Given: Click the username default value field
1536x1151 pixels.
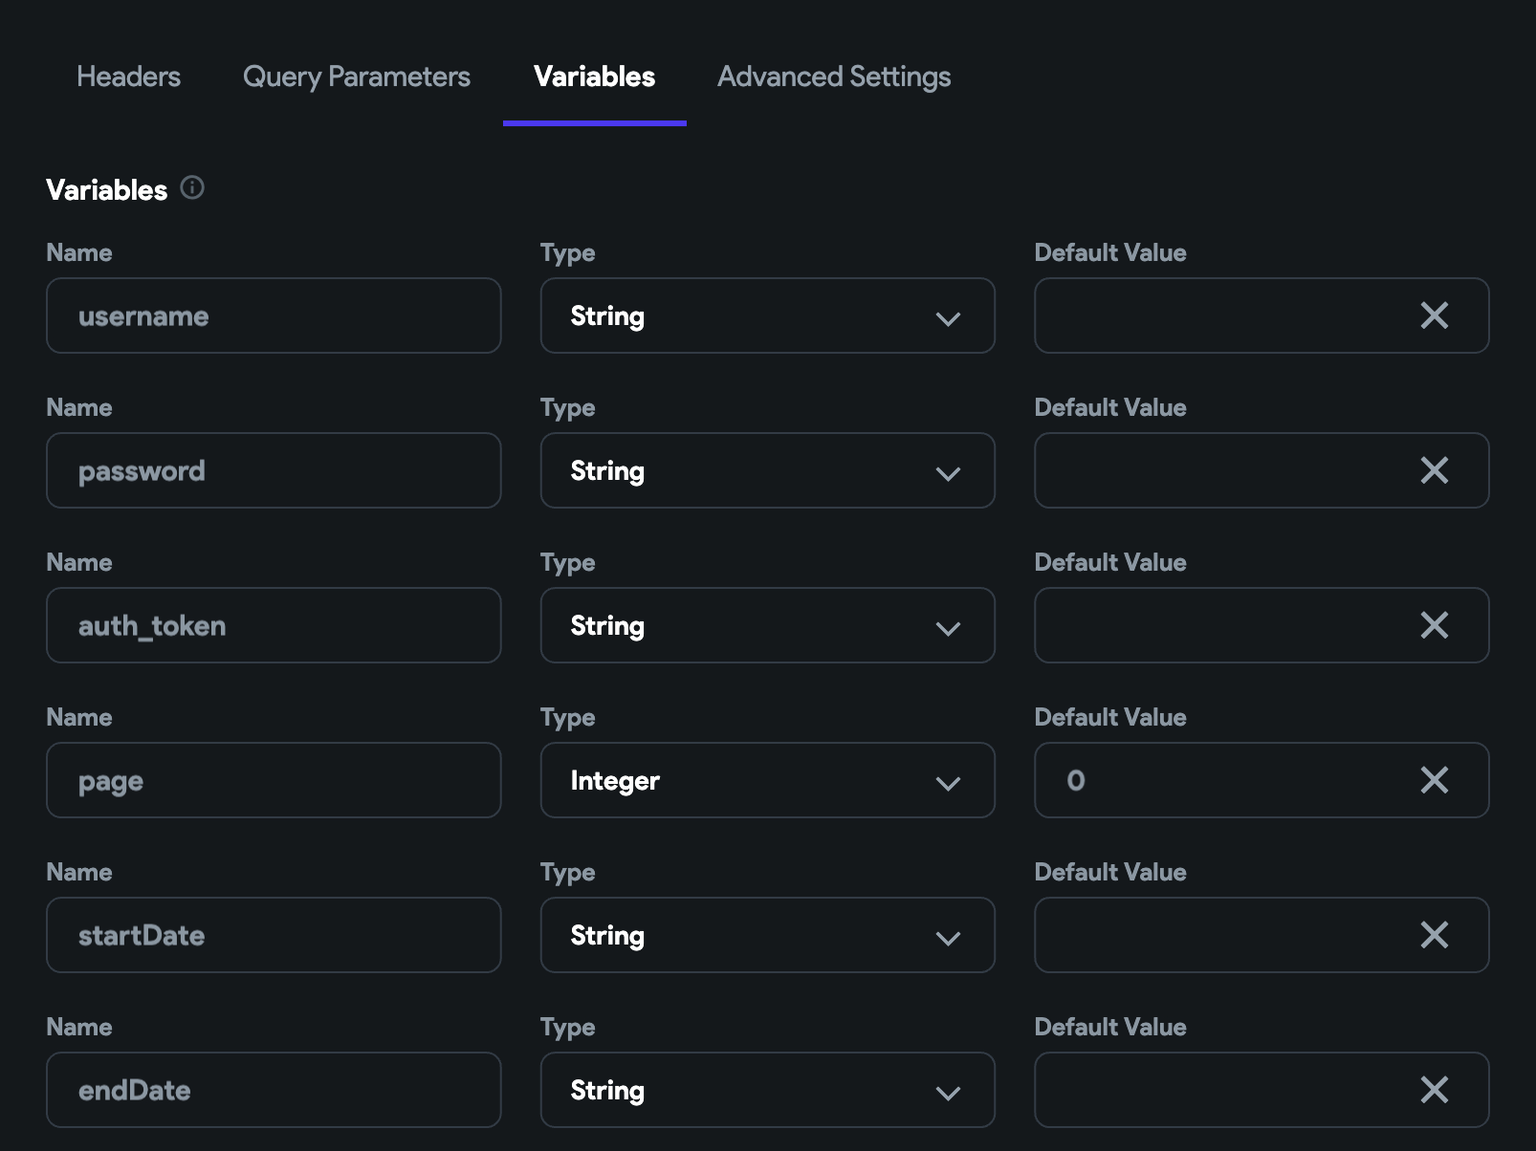Looking at the screenshot, I should pyautogui.click(x=1222, y=316).
